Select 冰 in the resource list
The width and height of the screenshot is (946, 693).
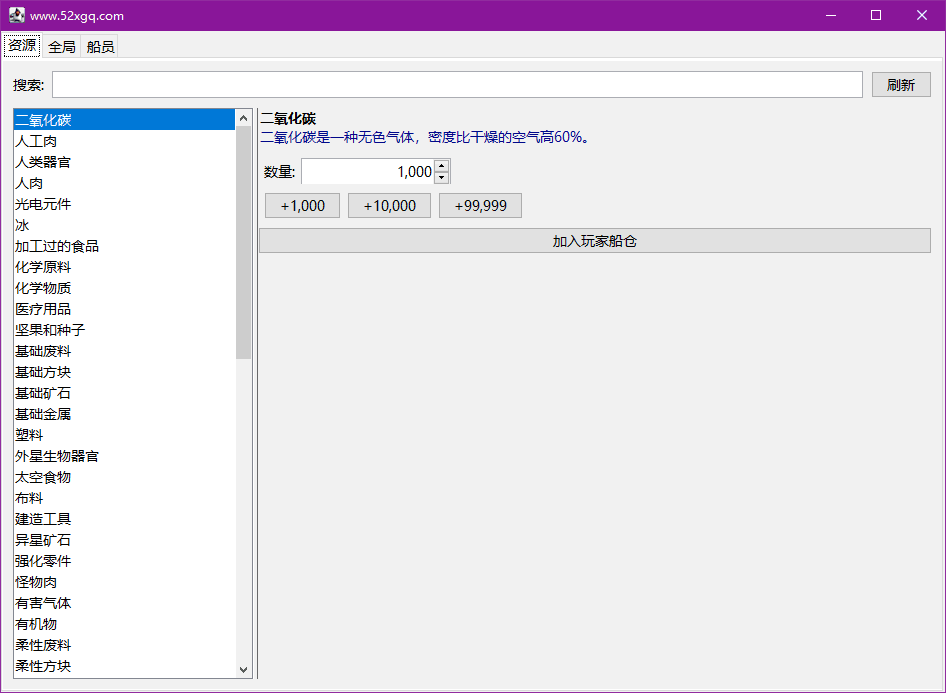coord(124,225)
